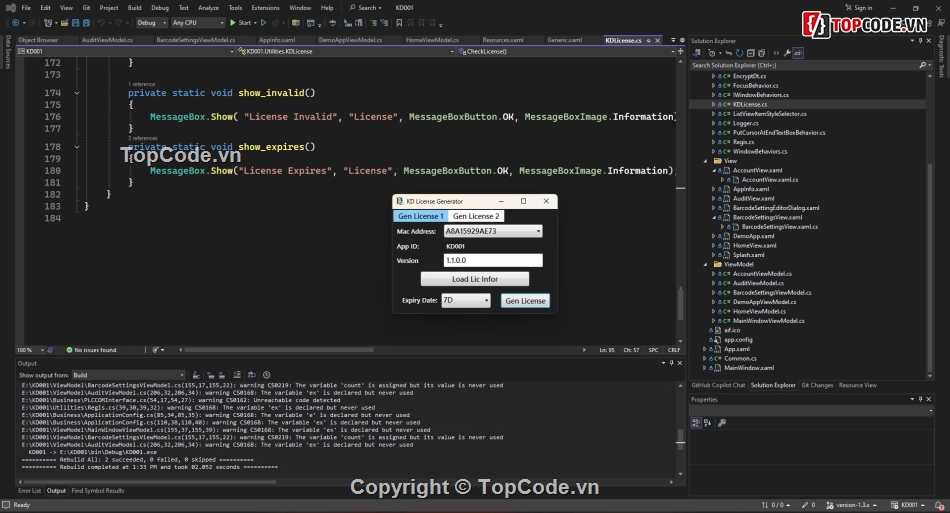
Task: Click the Show All Files icon
Action: point(762,53)
